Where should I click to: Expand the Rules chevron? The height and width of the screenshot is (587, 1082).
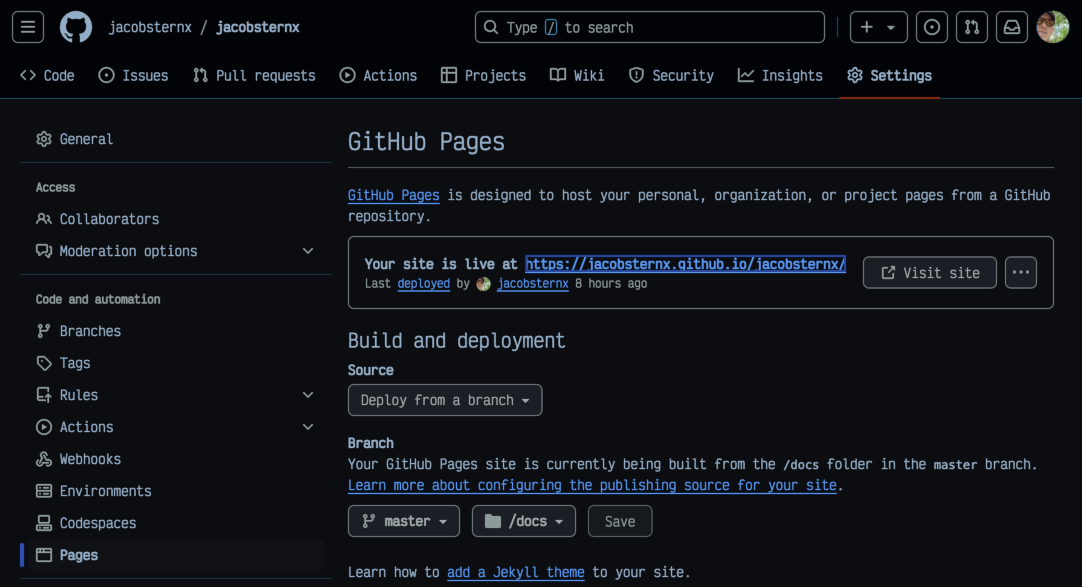pos(308,395)
